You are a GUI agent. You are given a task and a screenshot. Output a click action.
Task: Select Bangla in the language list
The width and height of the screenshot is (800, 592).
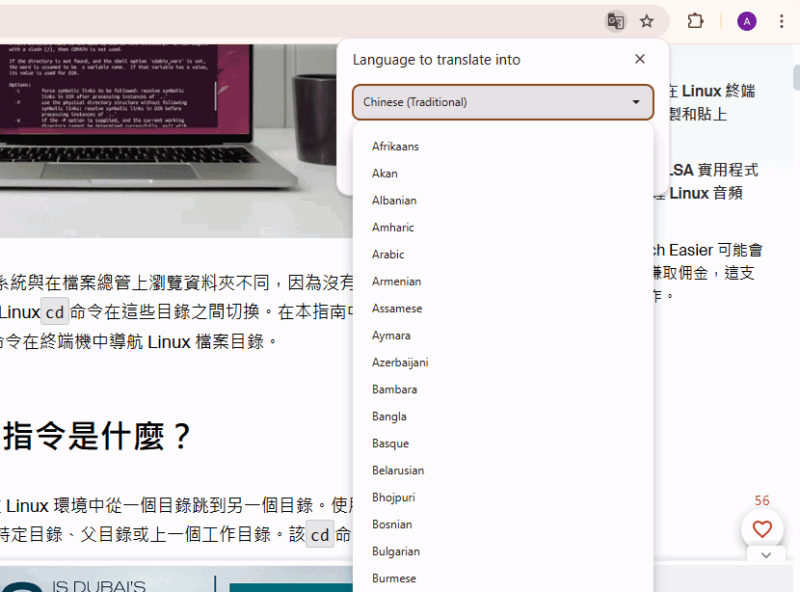coord(387,416)
